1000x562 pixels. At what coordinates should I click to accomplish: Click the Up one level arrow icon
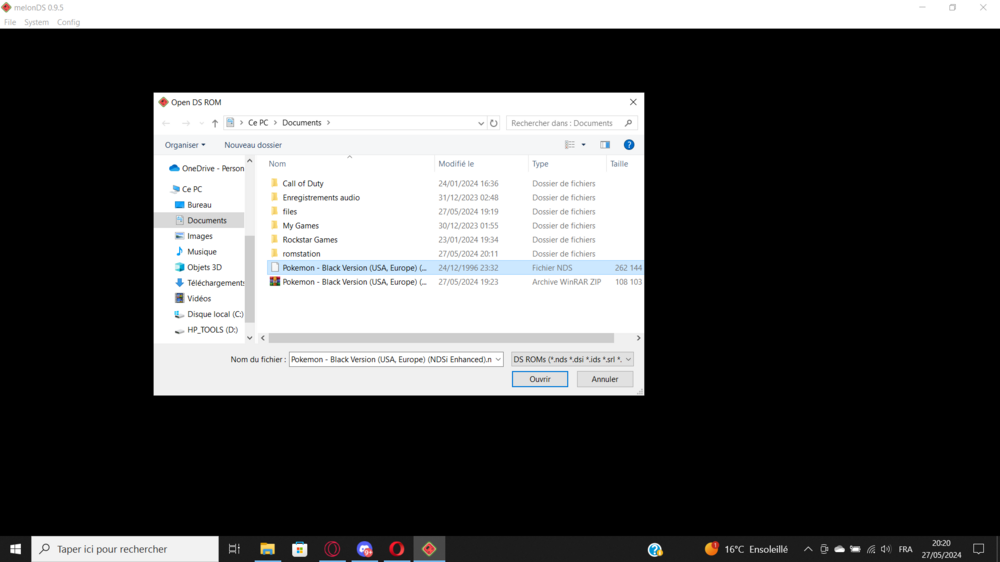point(215,124)
